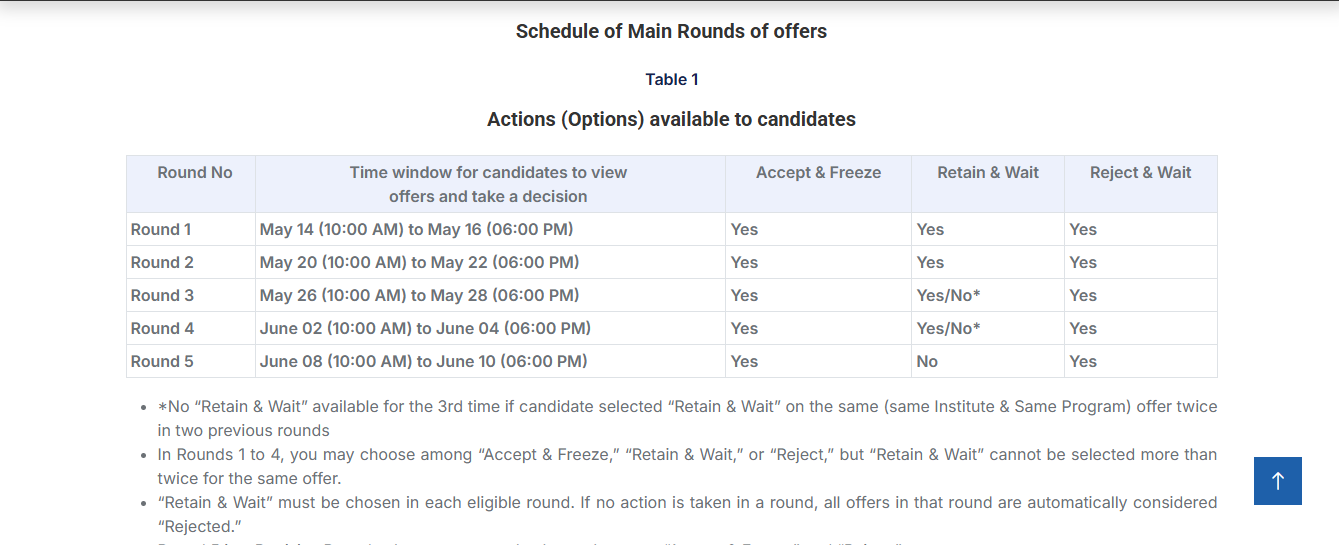
Task: Click the "Schedule of Main Rounds of offers" heading
Action: point(671,31)
